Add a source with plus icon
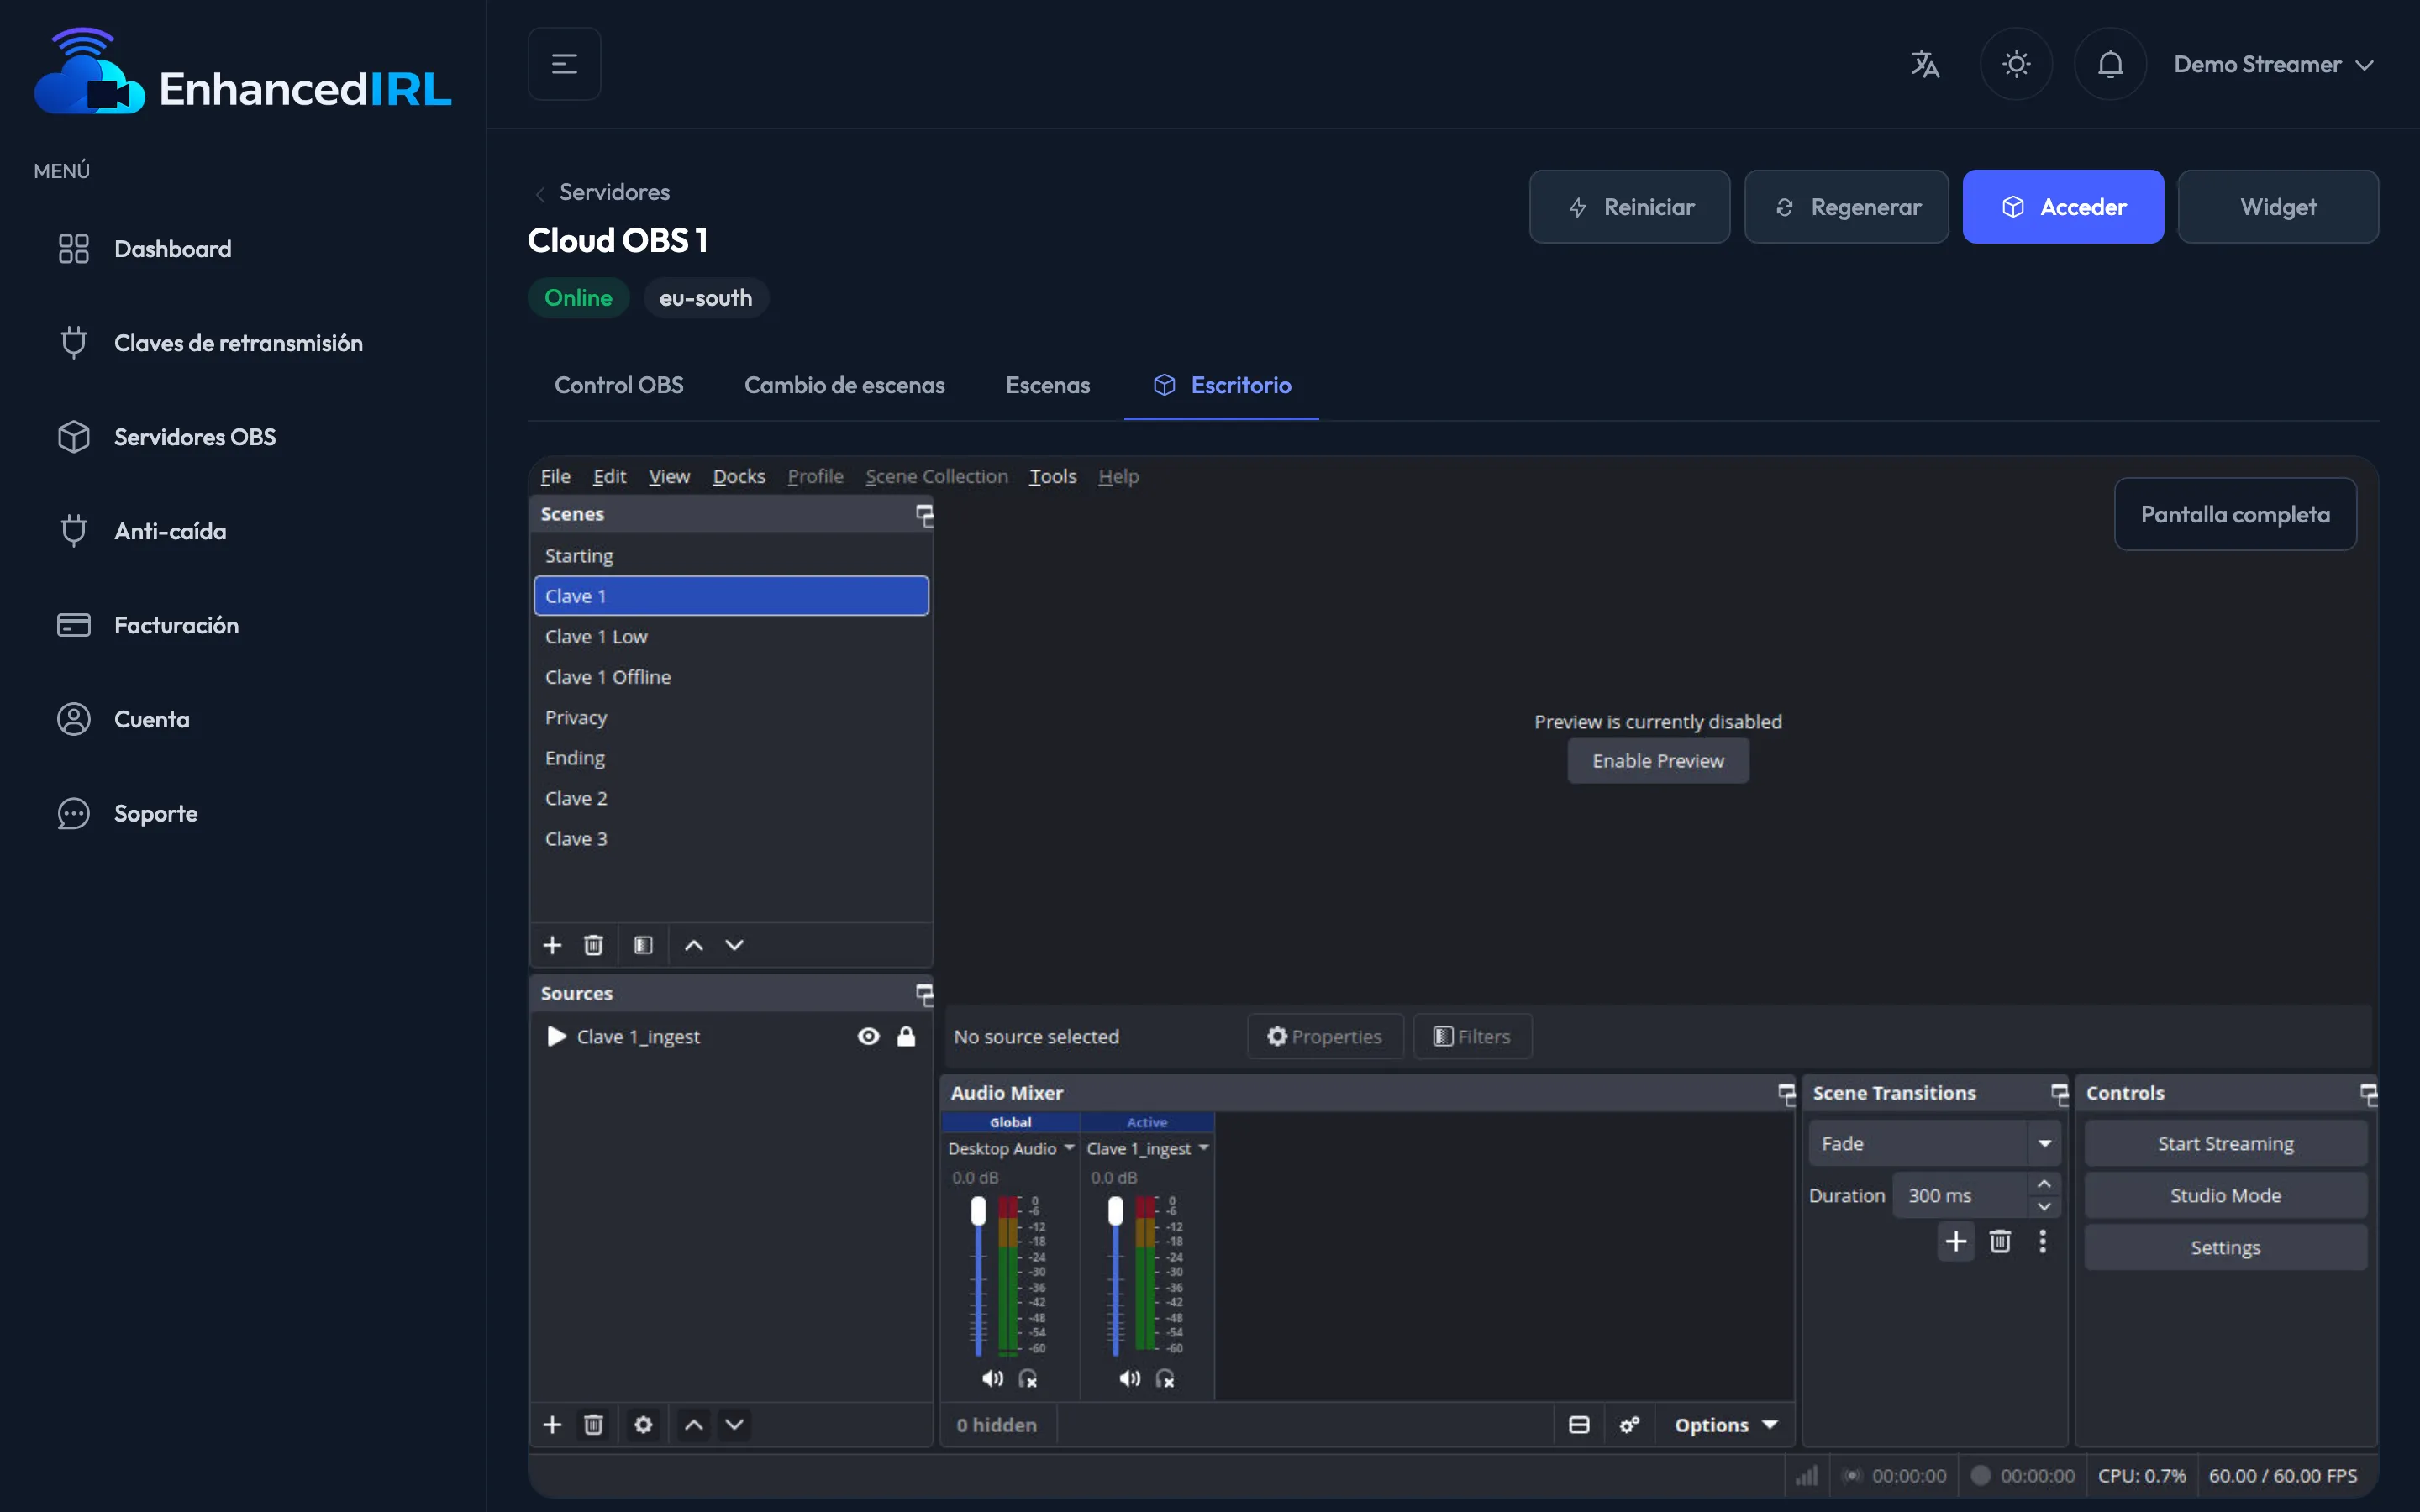 (552, 1425)
